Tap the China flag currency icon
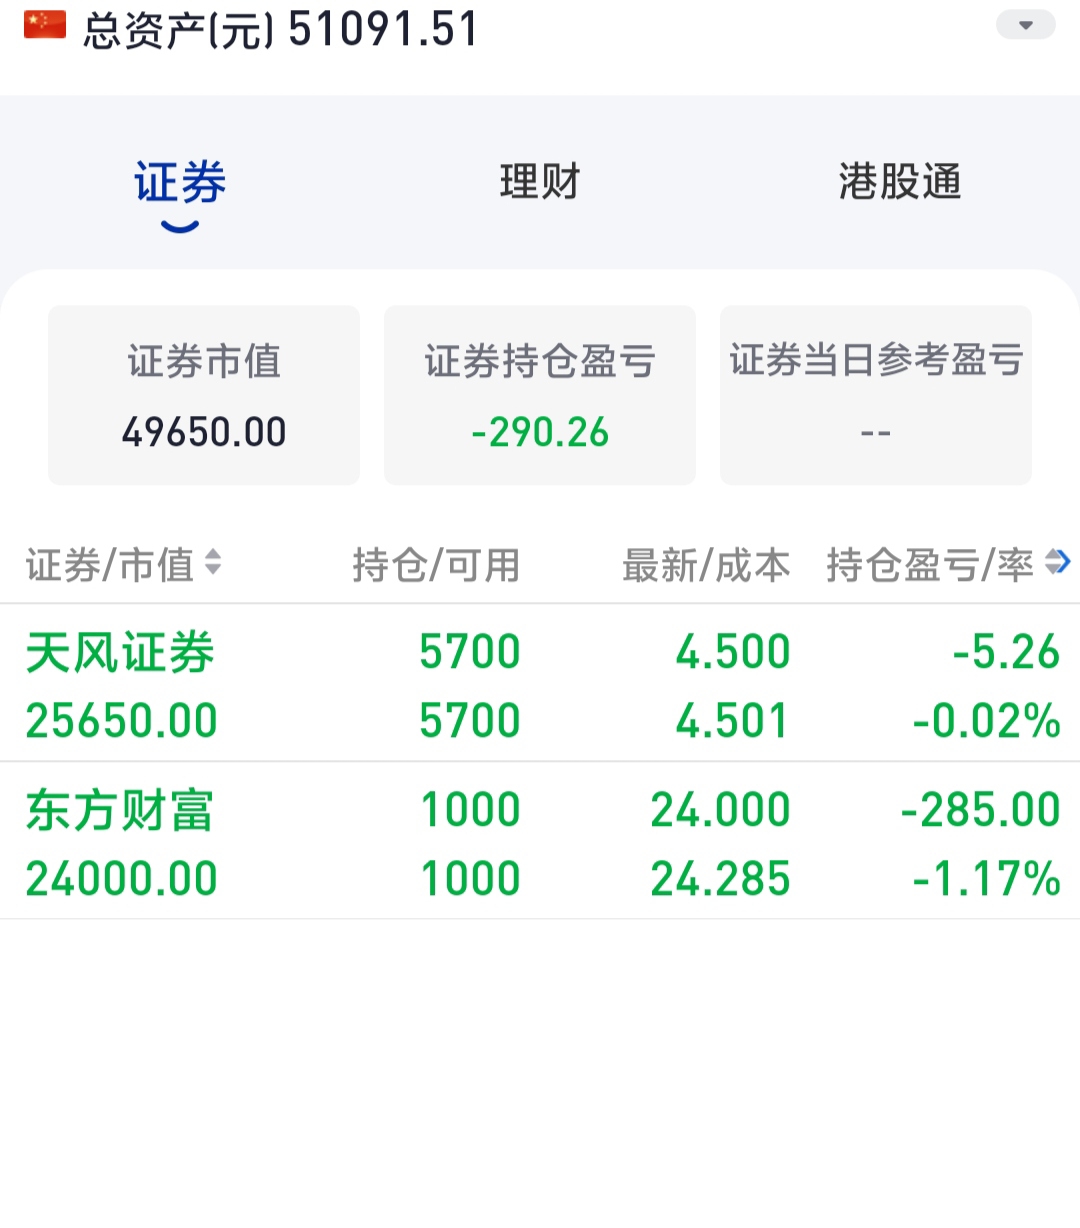Viewport: 1080px width, 1228px height. pyautogui.click(x=45, y=25)
